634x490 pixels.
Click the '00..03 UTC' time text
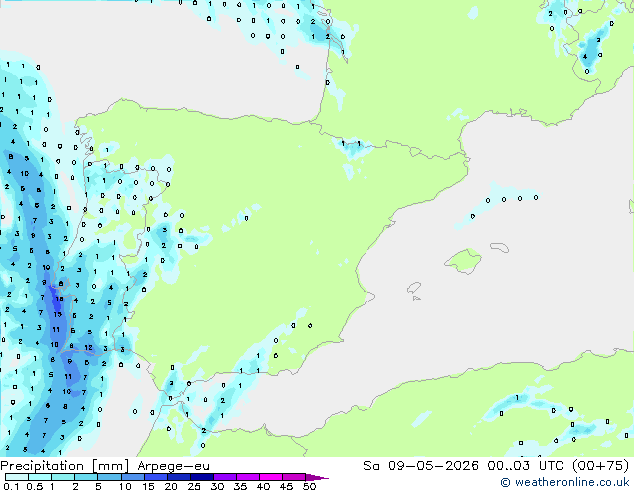[525, 466]
